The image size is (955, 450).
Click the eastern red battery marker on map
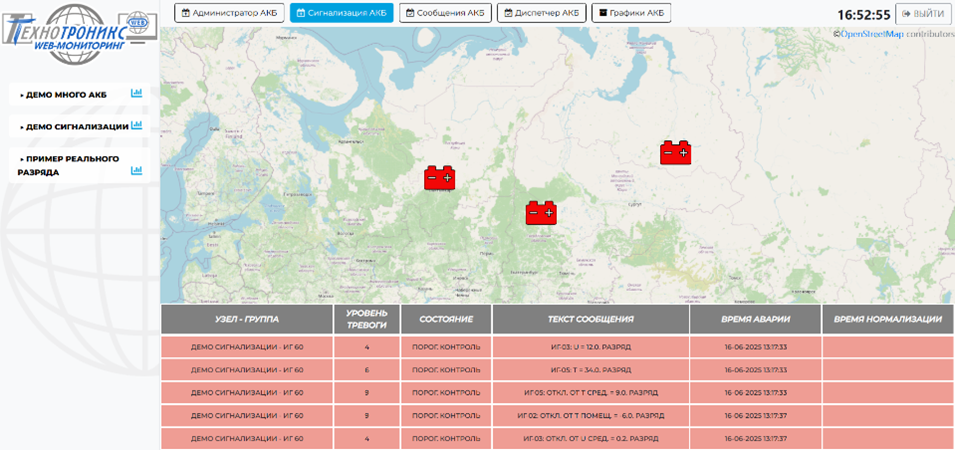[x=675, y=152]
